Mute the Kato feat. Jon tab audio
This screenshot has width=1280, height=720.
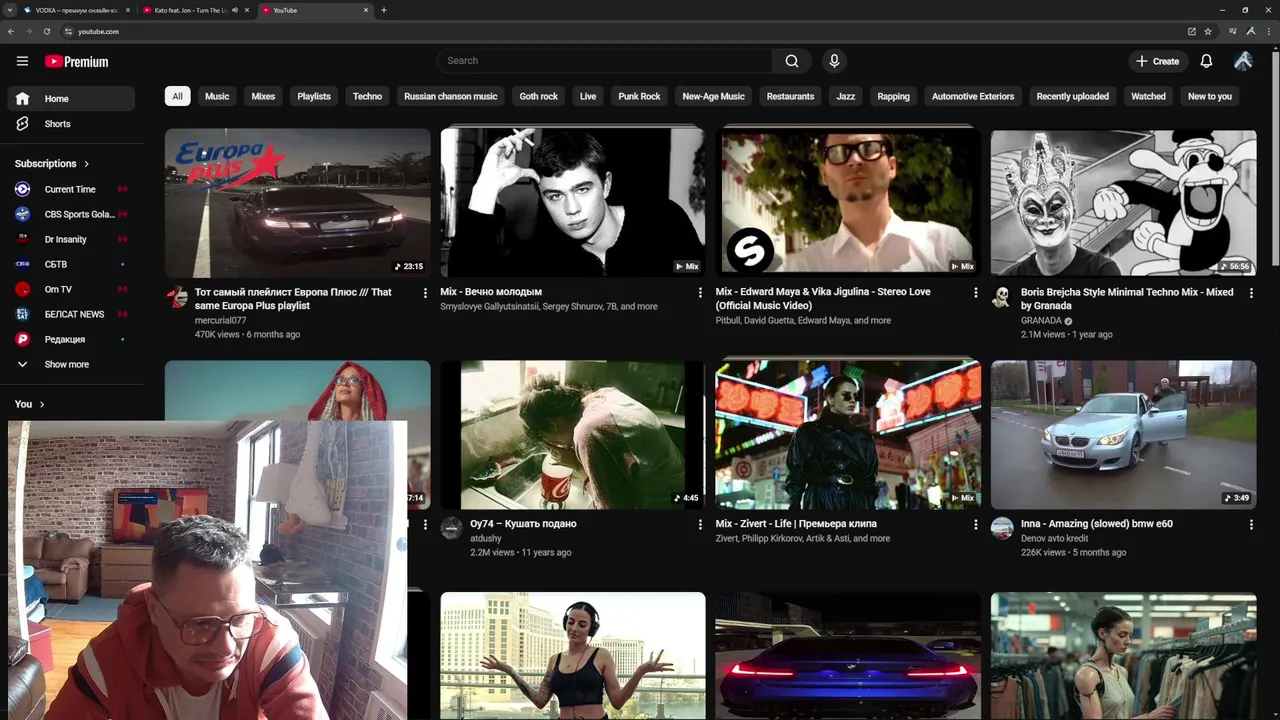(x=234, y=10)
